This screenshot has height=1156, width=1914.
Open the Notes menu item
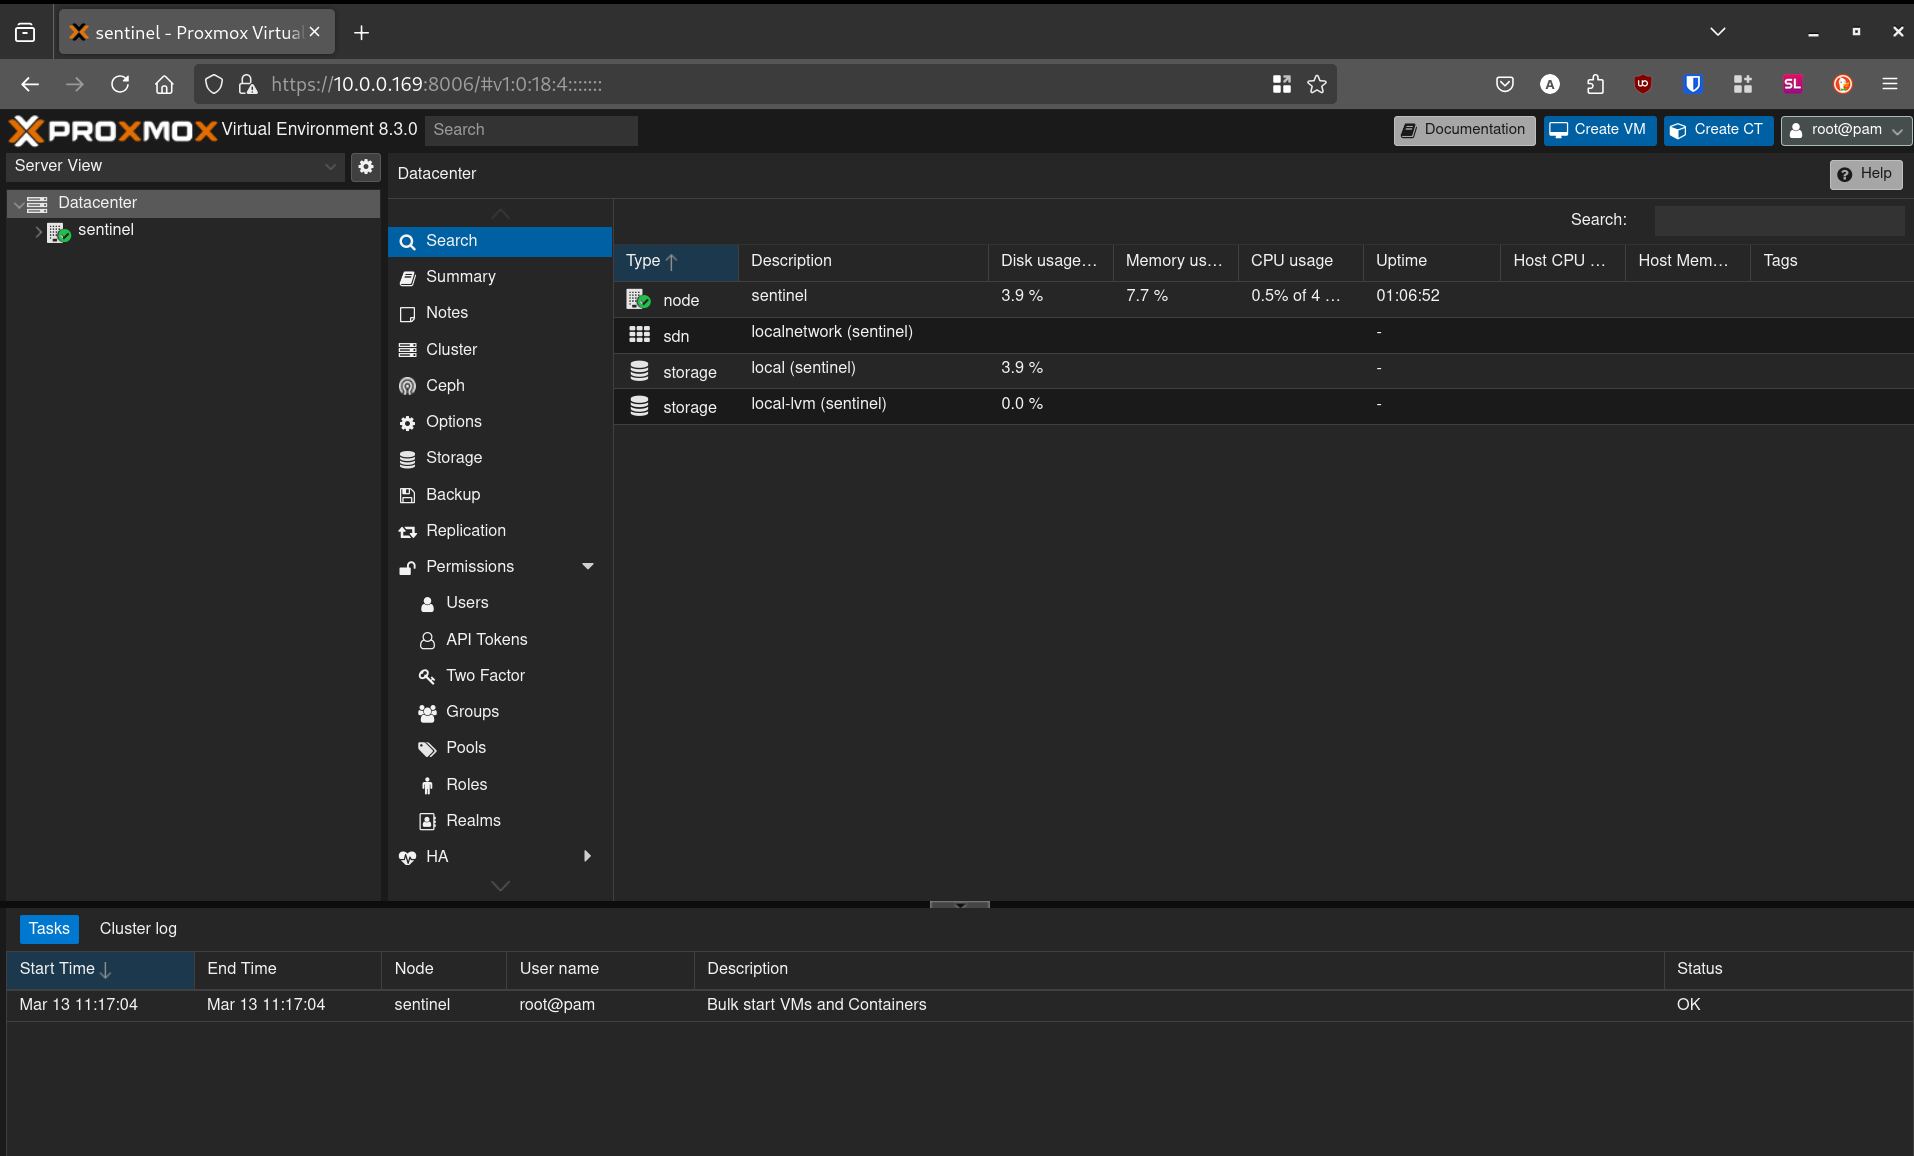(x=500, y=313)
